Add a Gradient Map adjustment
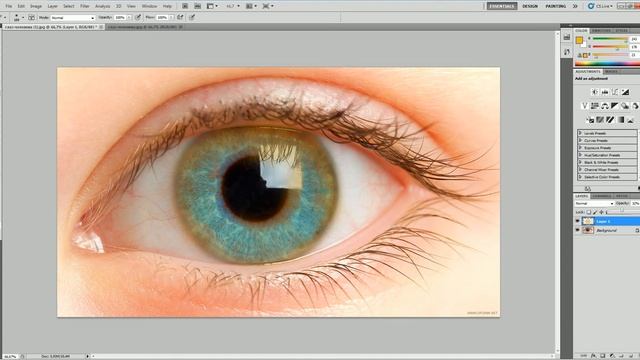 [x=620, y=120]
